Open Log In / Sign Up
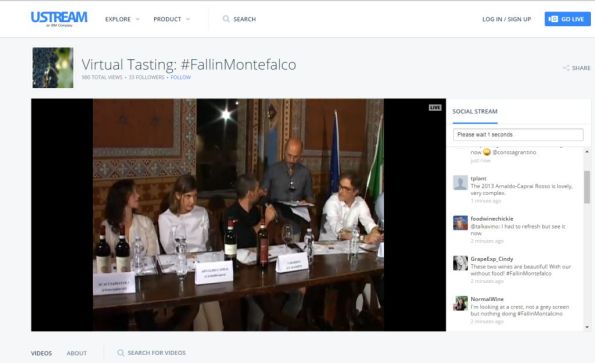 [507, 19]
